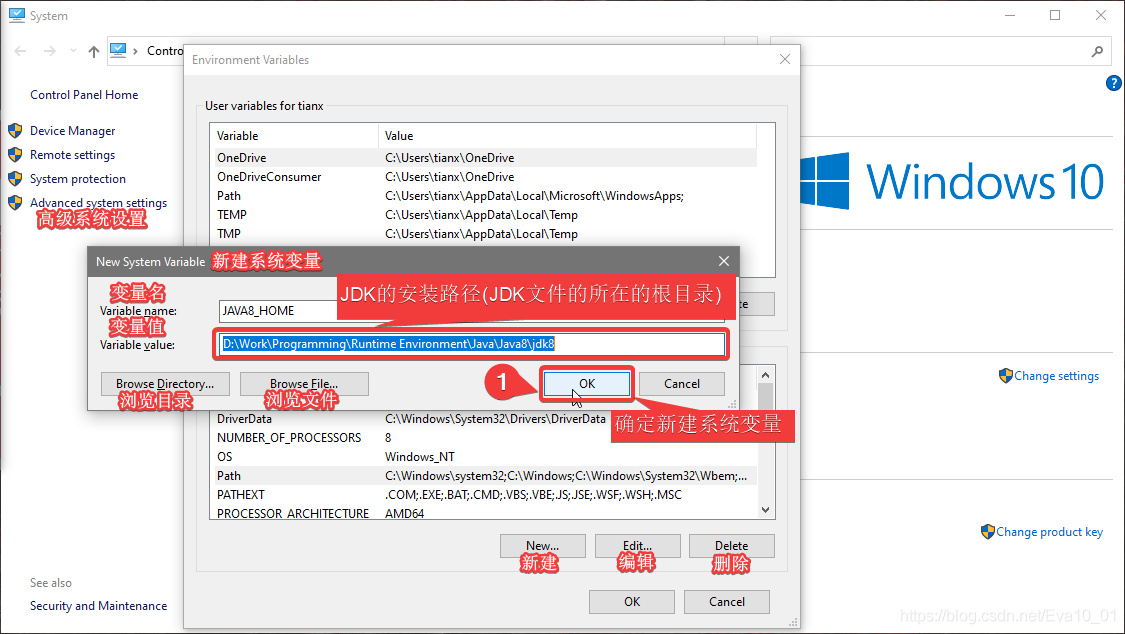This screenshot has width=1125, height=634.
Task: Select PROCESSOR_ARCHITECTURE system variable row
Action: coord(484,513)
